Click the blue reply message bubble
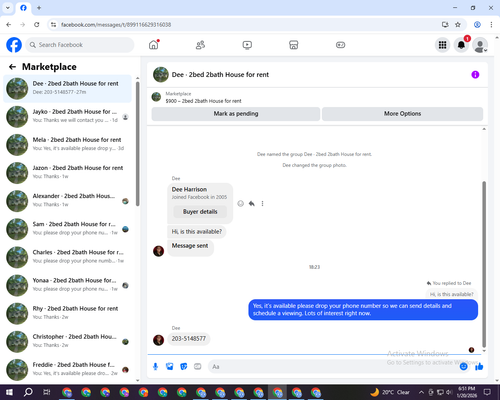500x400 pixels. (363, 309)
